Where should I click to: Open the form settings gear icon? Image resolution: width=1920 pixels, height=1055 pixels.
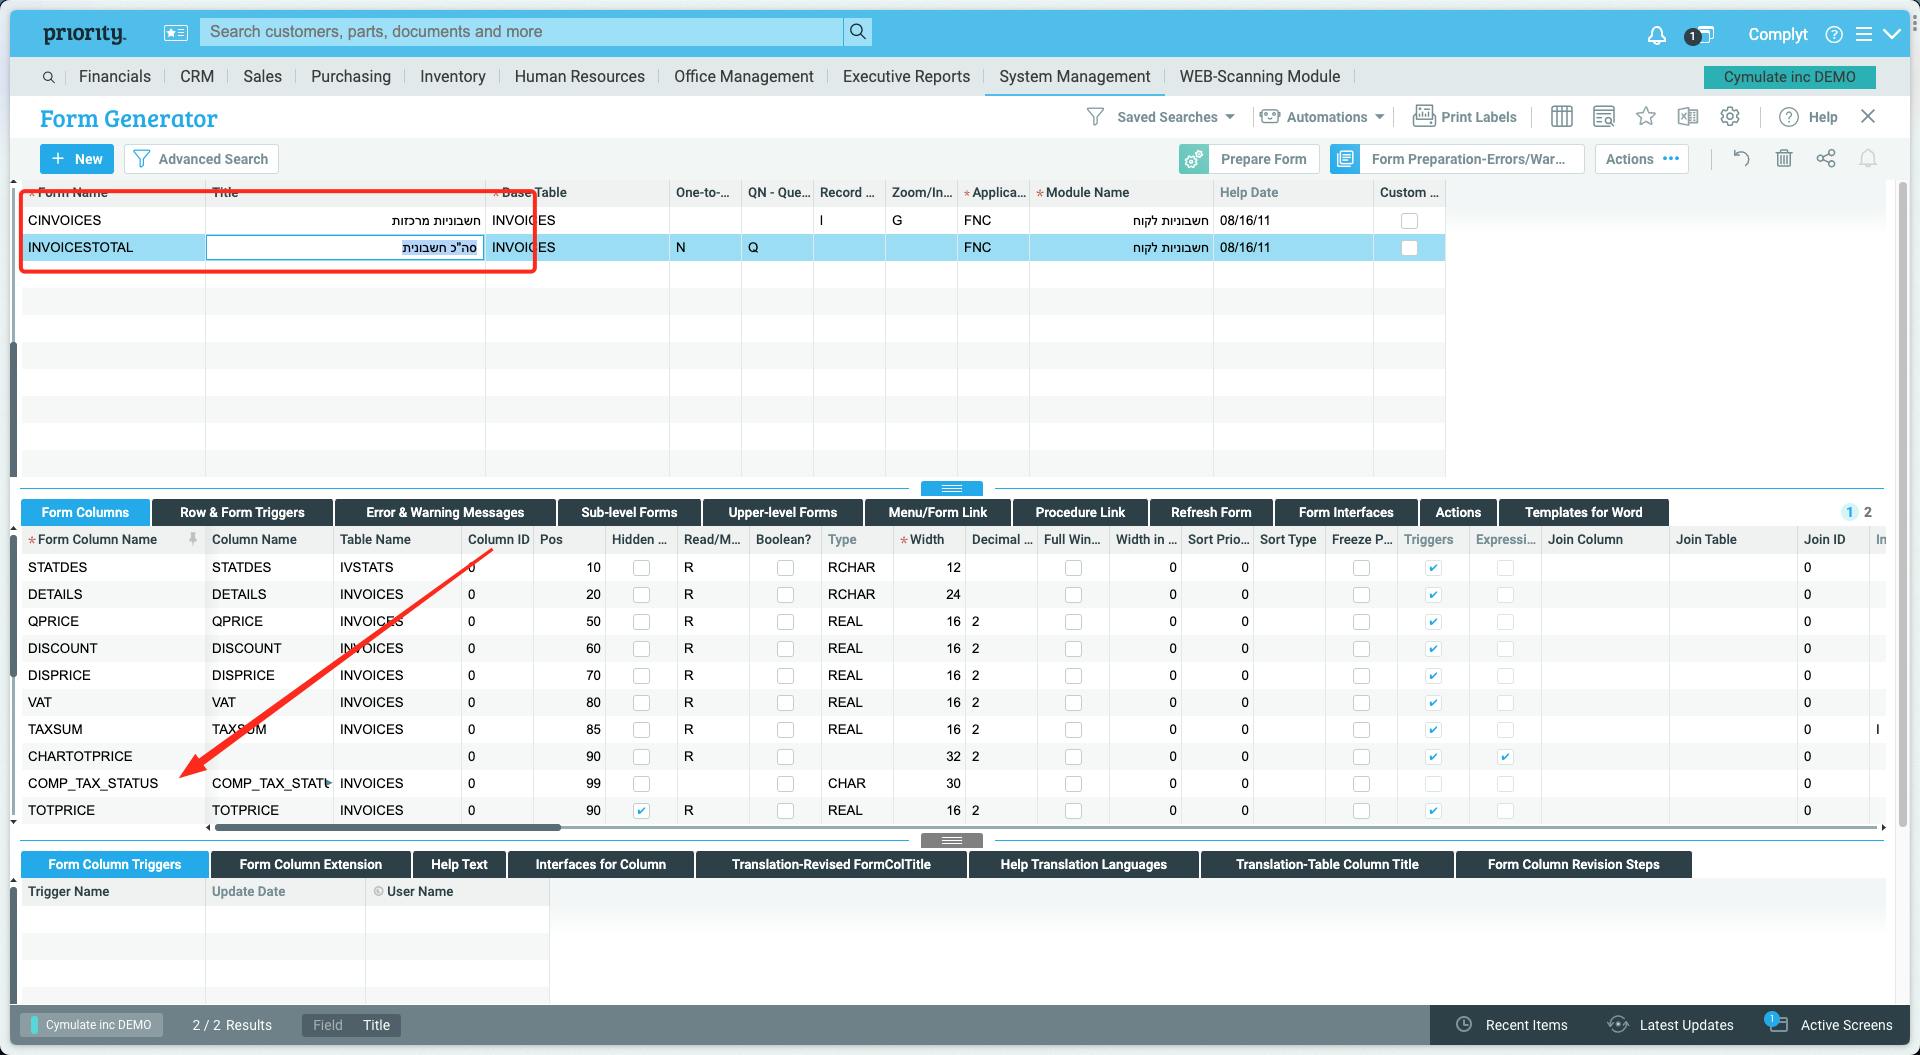click(1730, 117)
